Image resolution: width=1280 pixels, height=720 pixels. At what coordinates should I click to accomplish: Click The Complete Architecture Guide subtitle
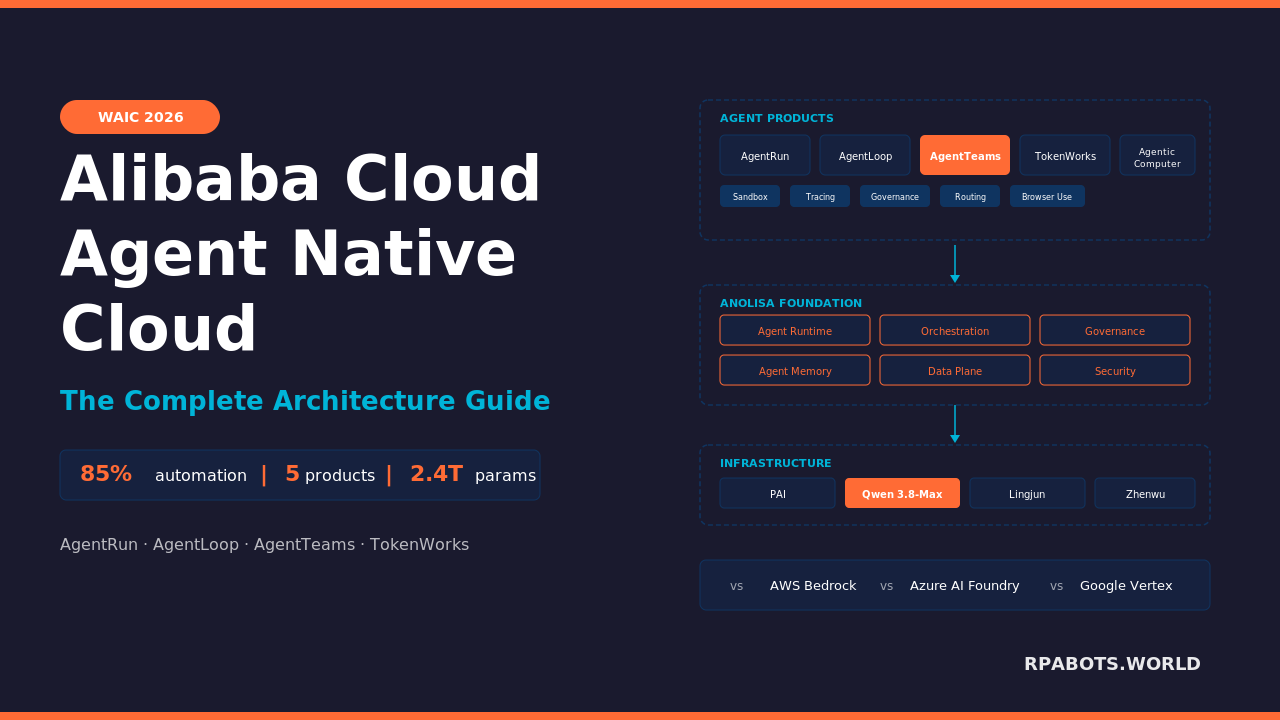305,401
